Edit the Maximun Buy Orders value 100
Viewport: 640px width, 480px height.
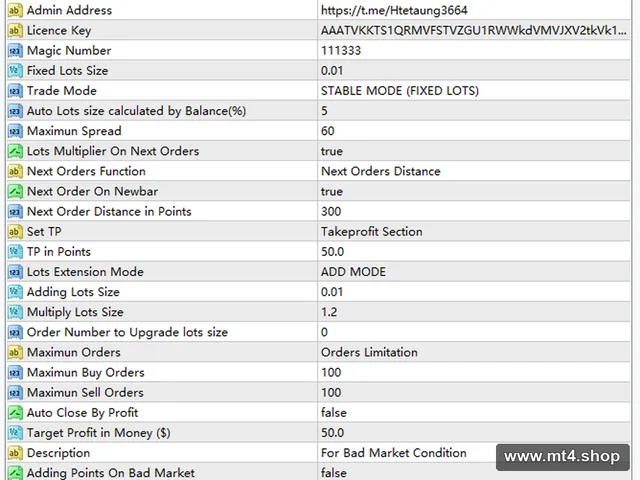pos(474,372)
